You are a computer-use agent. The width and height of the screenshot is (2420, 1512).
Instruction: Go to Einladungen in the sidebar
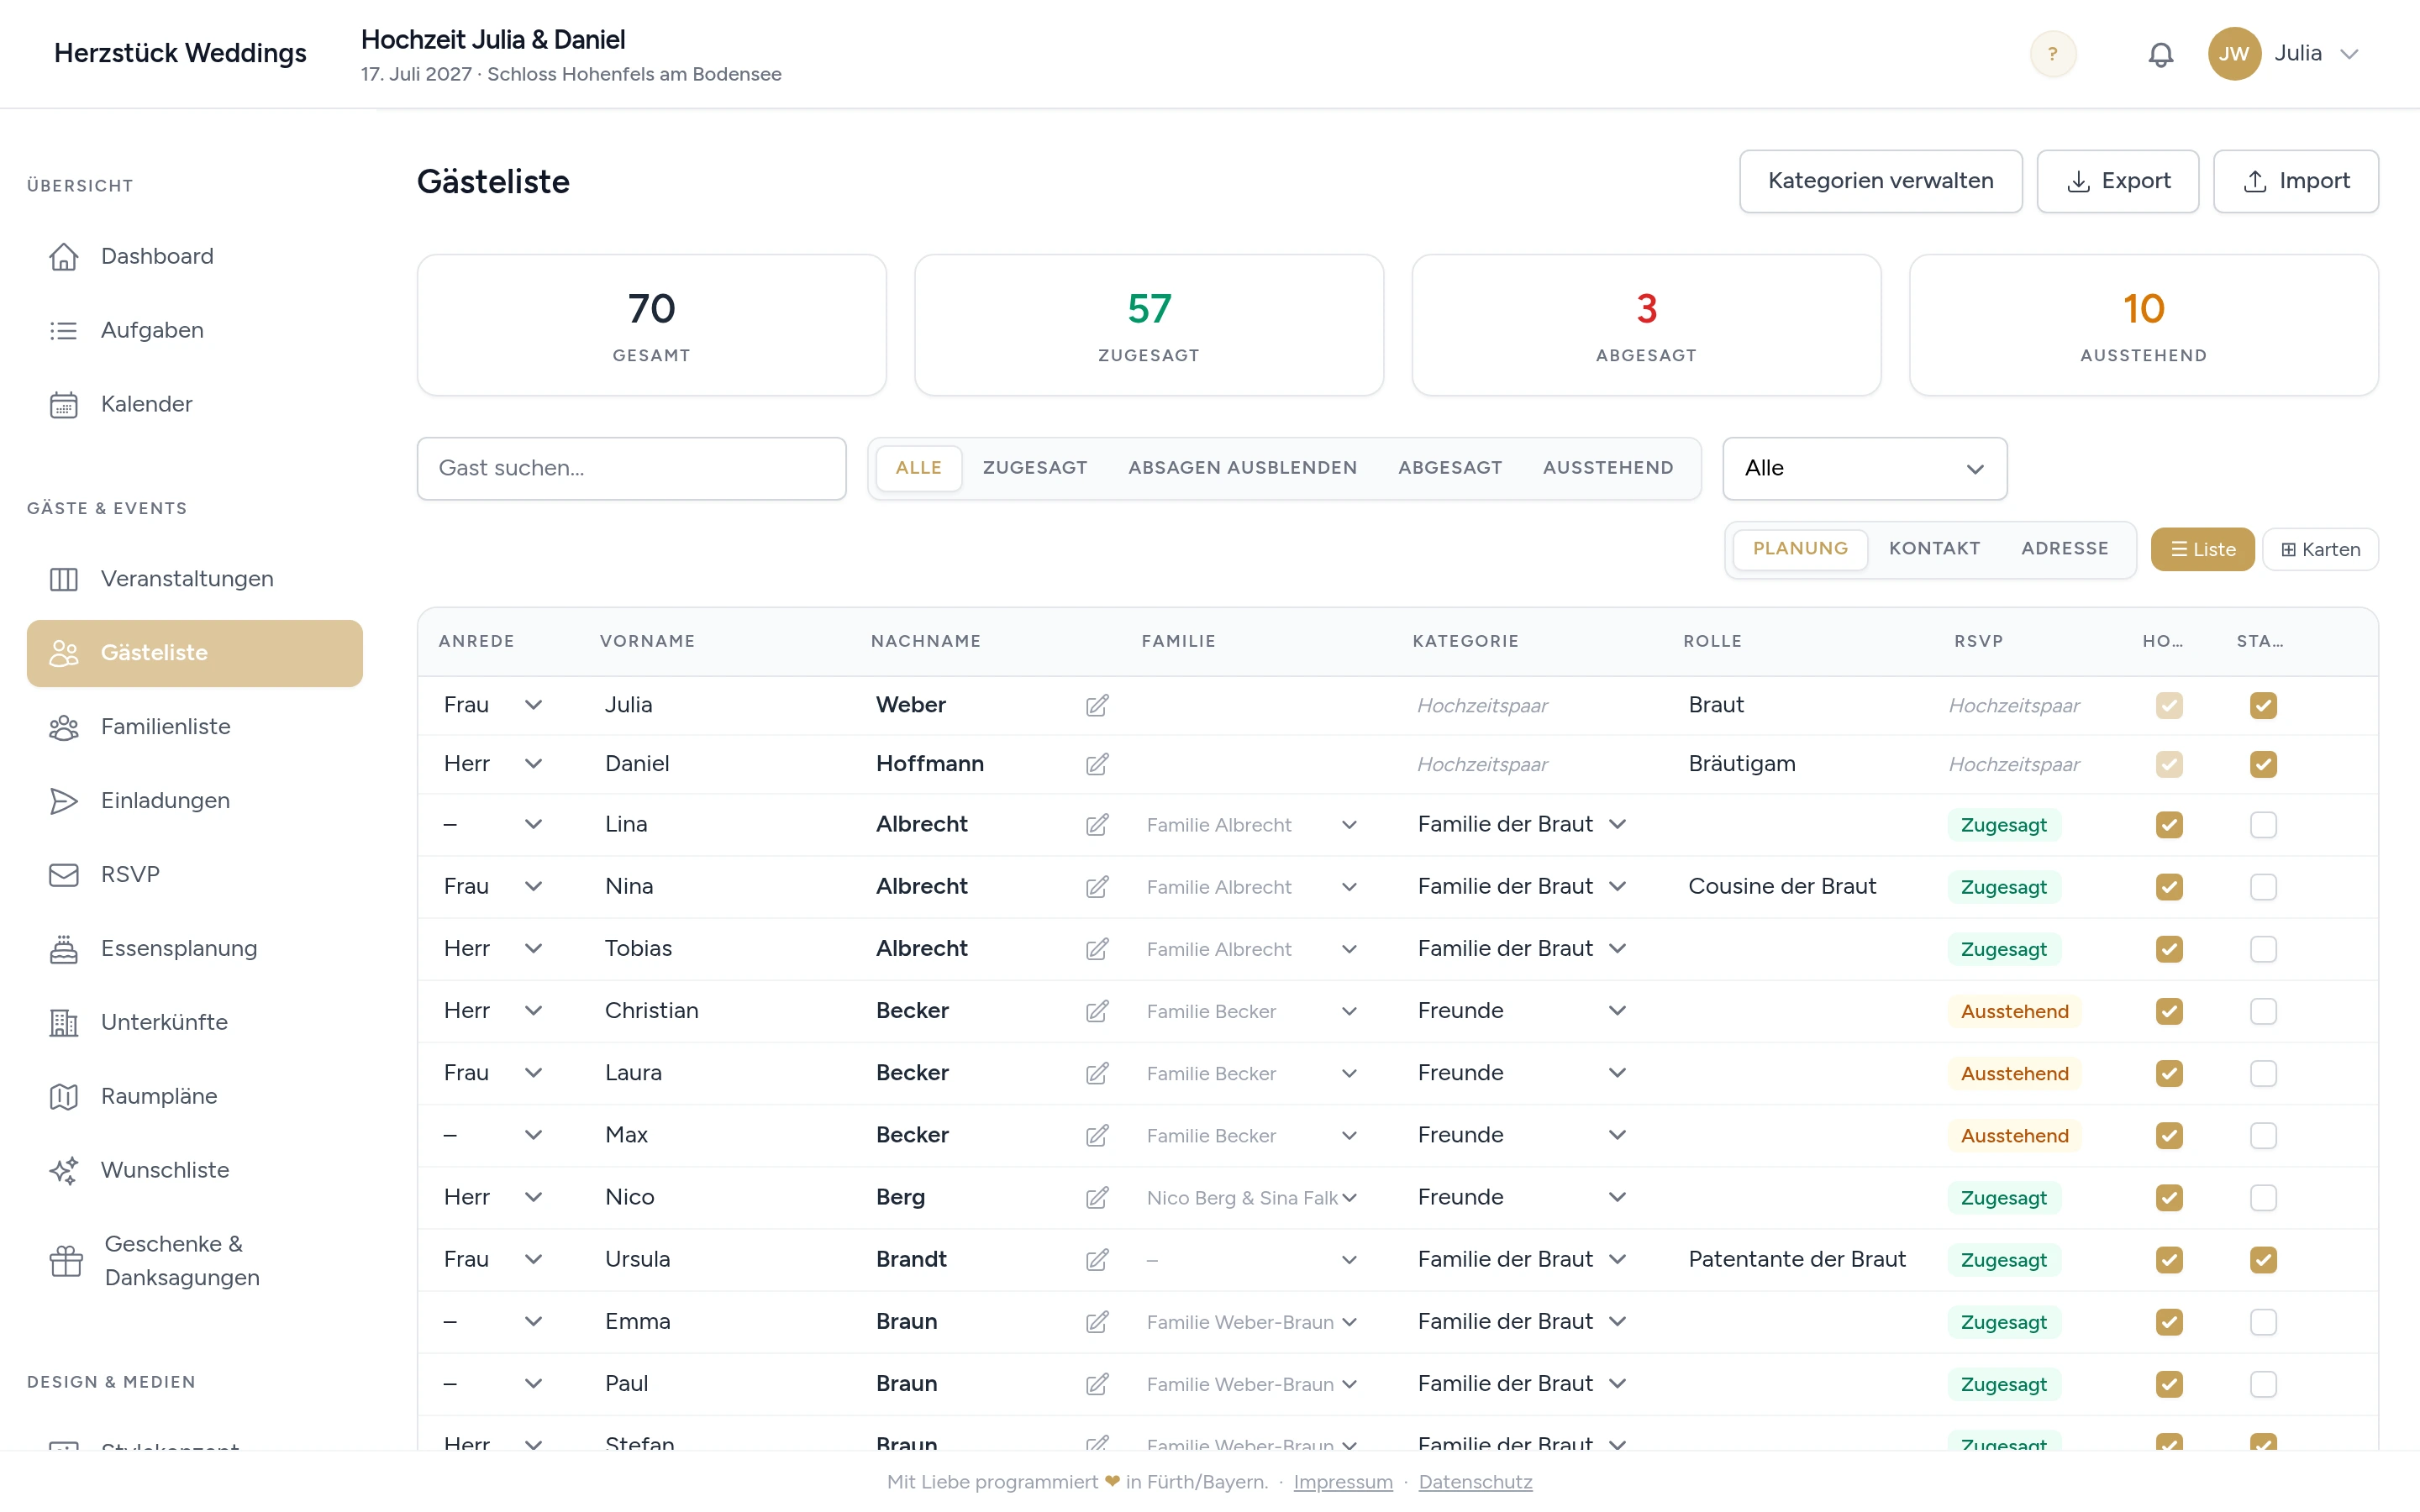tap(194, 801)
